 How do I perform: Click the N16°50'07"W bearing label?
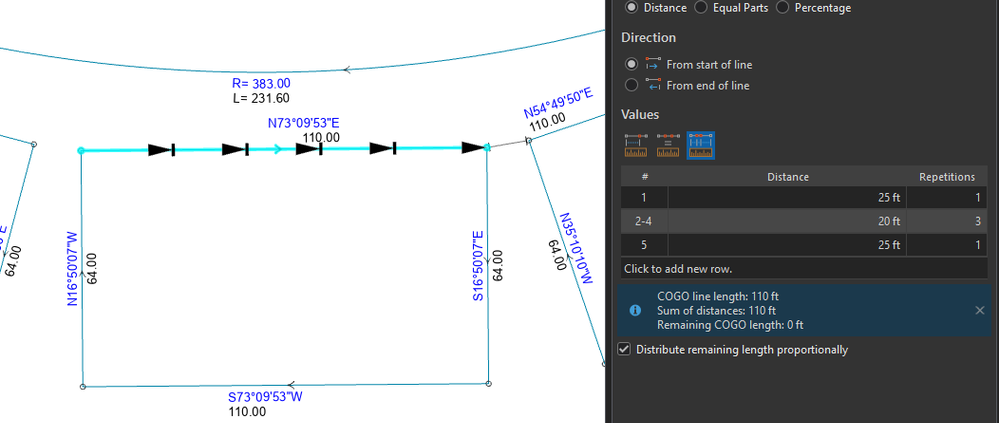tap(73, 269)
